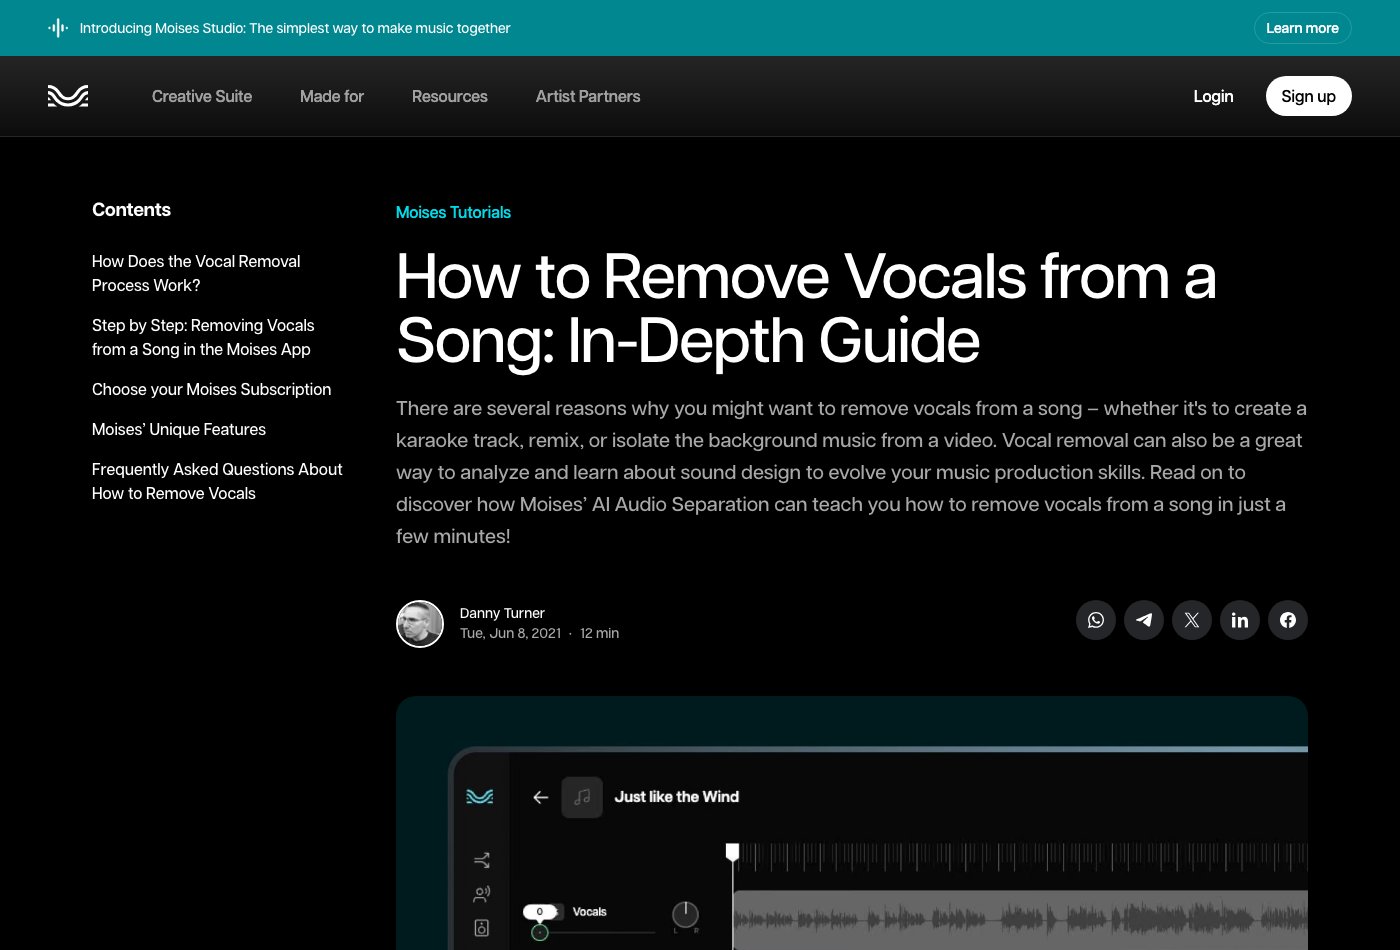Screen dimensions: 1400x950
Task: Open the Made for menu
Action: [x=332, y=96]
